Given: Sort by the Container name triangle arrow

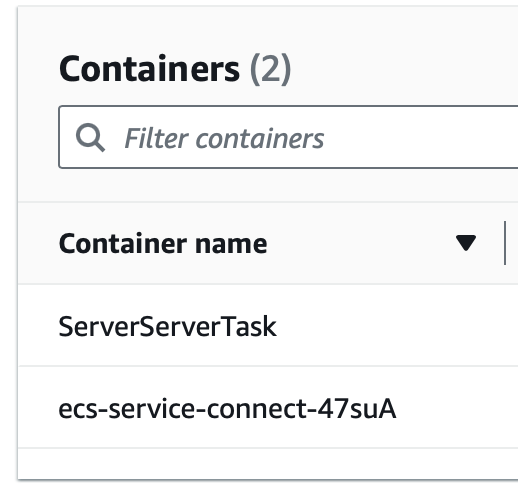Looking at the screenshot, I should pyautogui.click(x=466, y=243).
